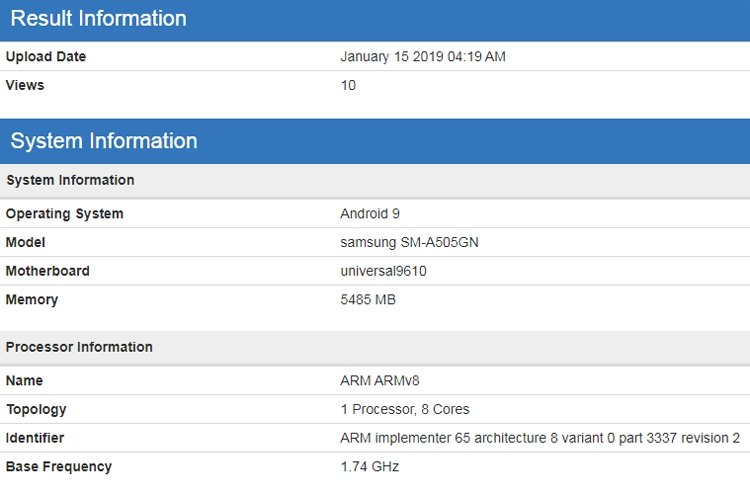Select the Operating System label

[x=65, y=214]
